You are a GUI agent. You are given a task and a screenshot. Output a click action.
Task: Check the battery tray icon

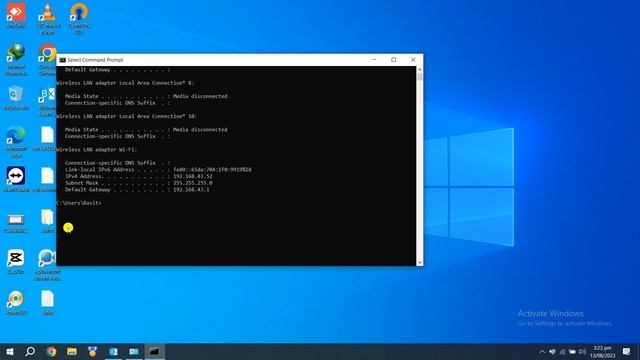572,352
